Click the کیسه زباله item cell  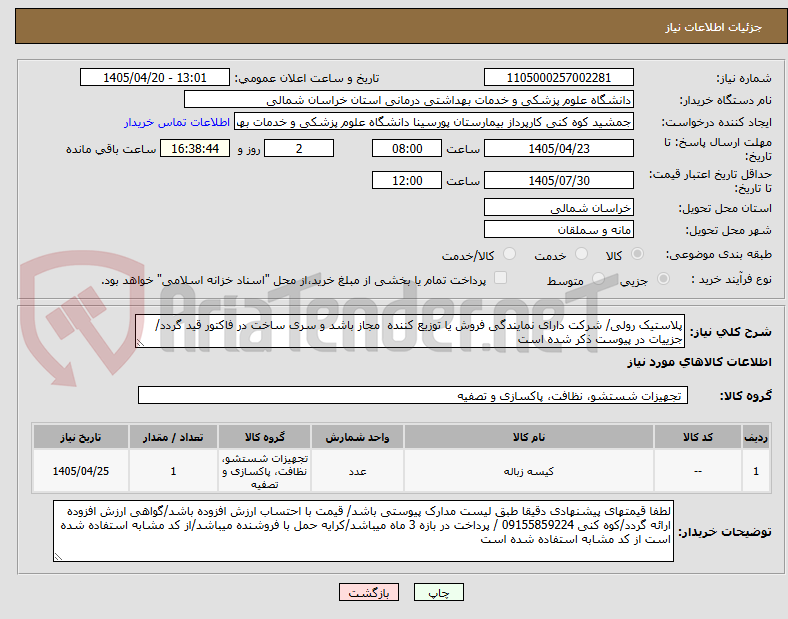coord(529,471)
